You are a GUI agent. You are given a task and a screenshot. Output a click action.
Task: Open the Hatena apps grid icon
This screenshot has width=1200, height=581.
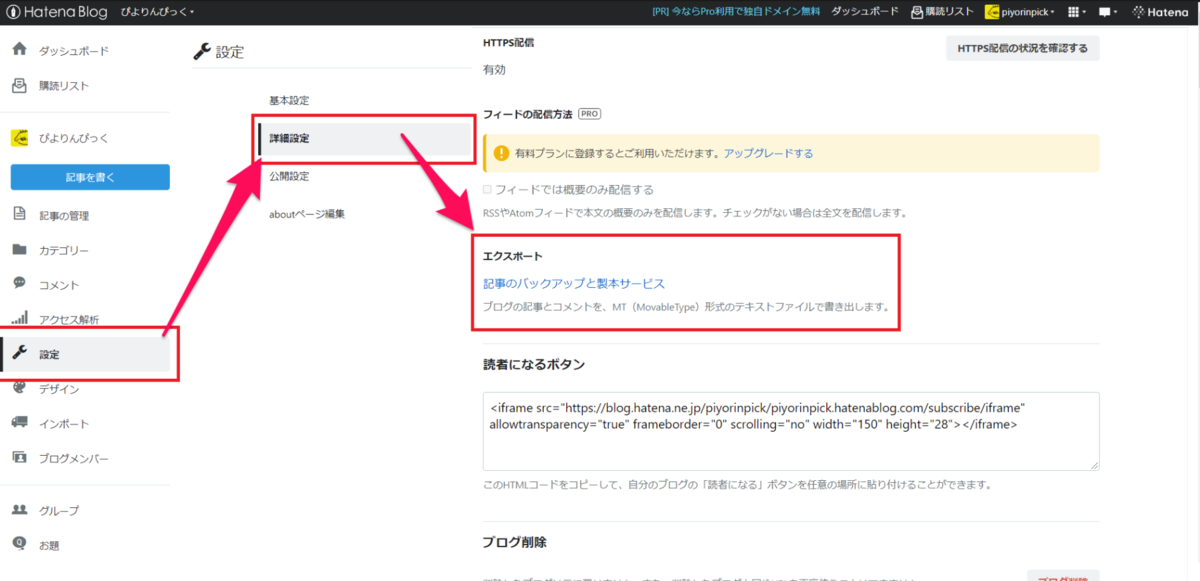click(x=1075, y=12)
